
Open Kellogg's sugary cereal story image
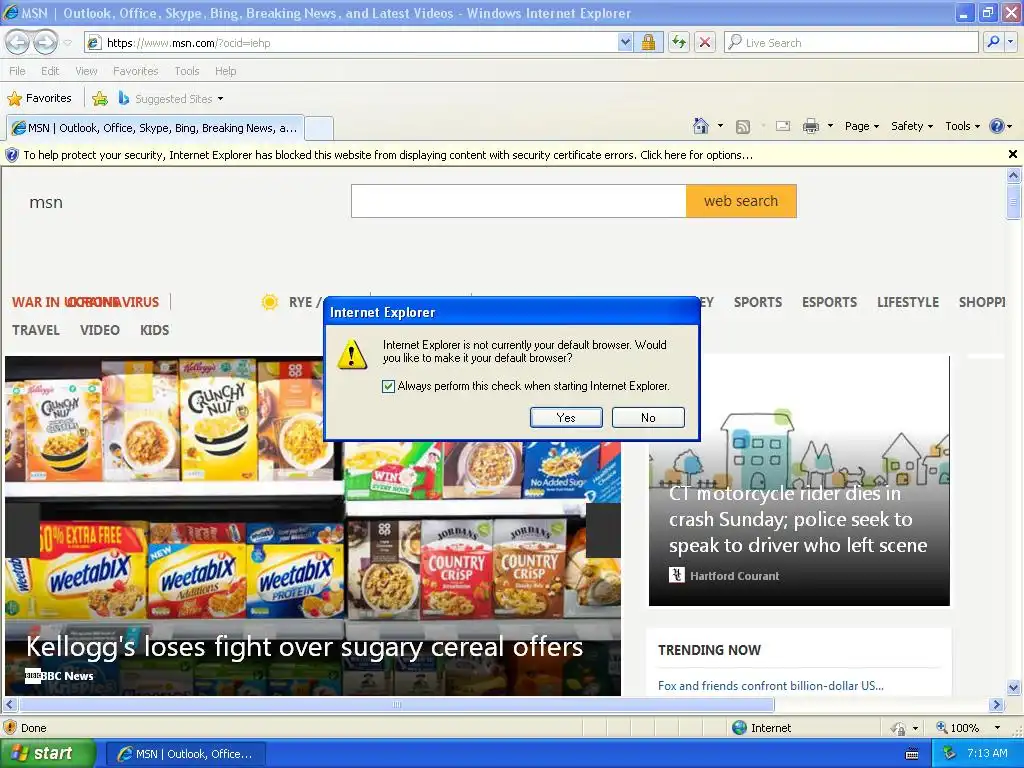pyautogui.click(x=313, y=526)
